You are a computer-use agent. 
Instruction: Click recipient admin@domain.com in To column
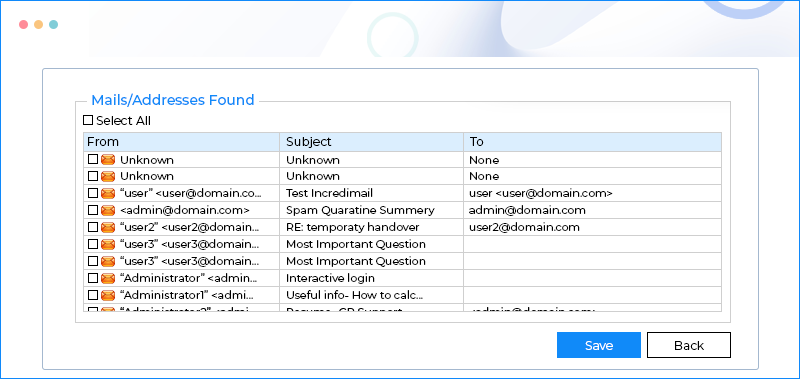[x=527, y=210]
